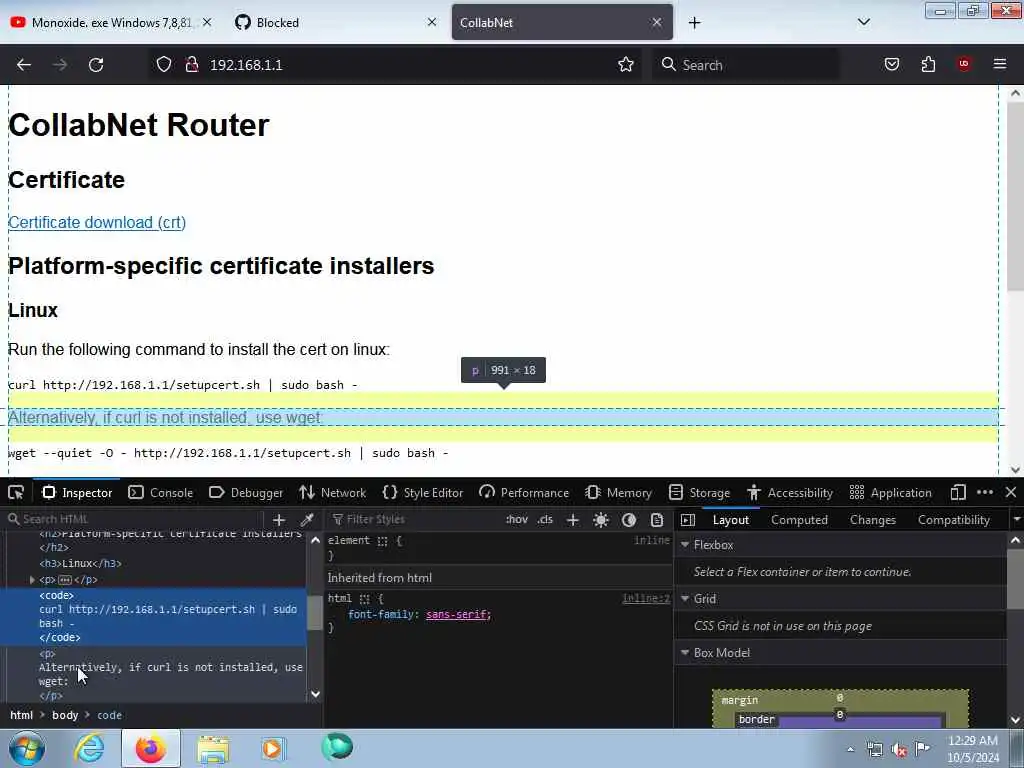Add a new CSS rule

pyautogui.click(x=573, y=520)
